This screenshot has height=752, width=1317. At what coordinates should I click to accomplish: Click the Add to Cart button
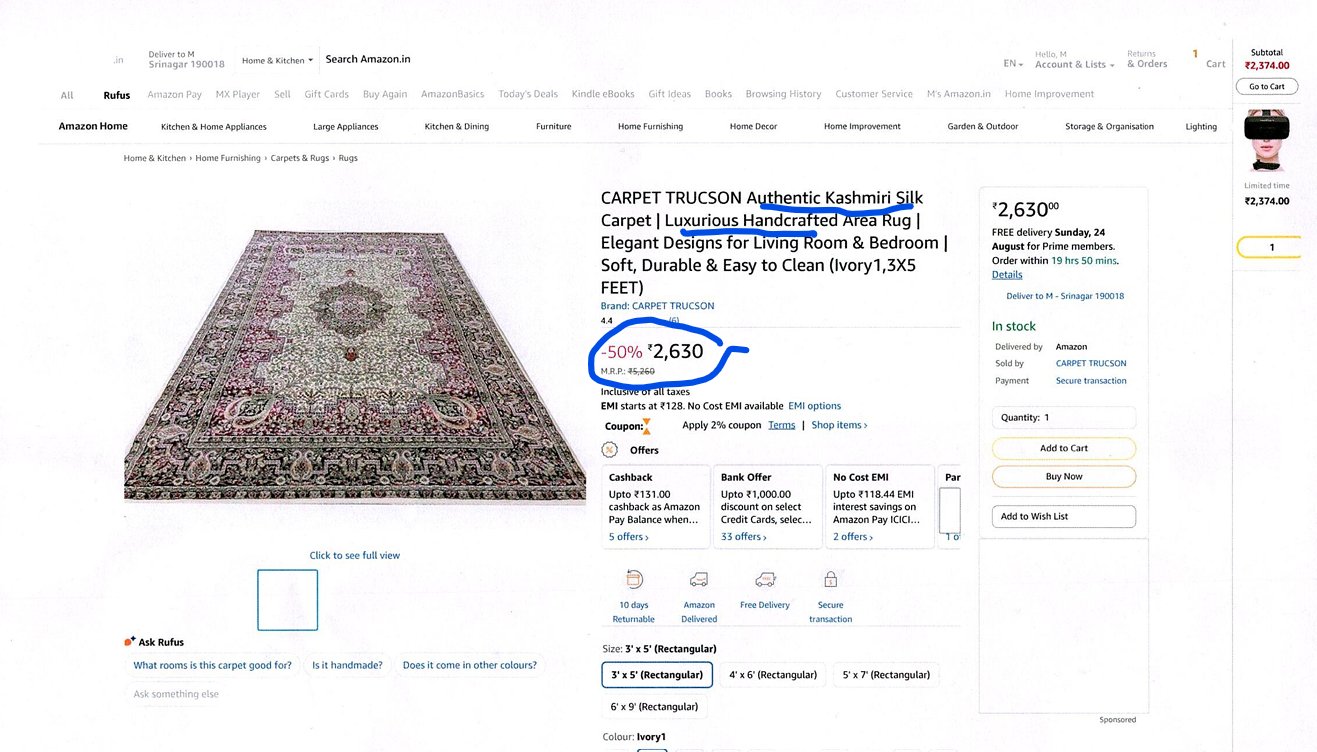tap(1063, 448)
